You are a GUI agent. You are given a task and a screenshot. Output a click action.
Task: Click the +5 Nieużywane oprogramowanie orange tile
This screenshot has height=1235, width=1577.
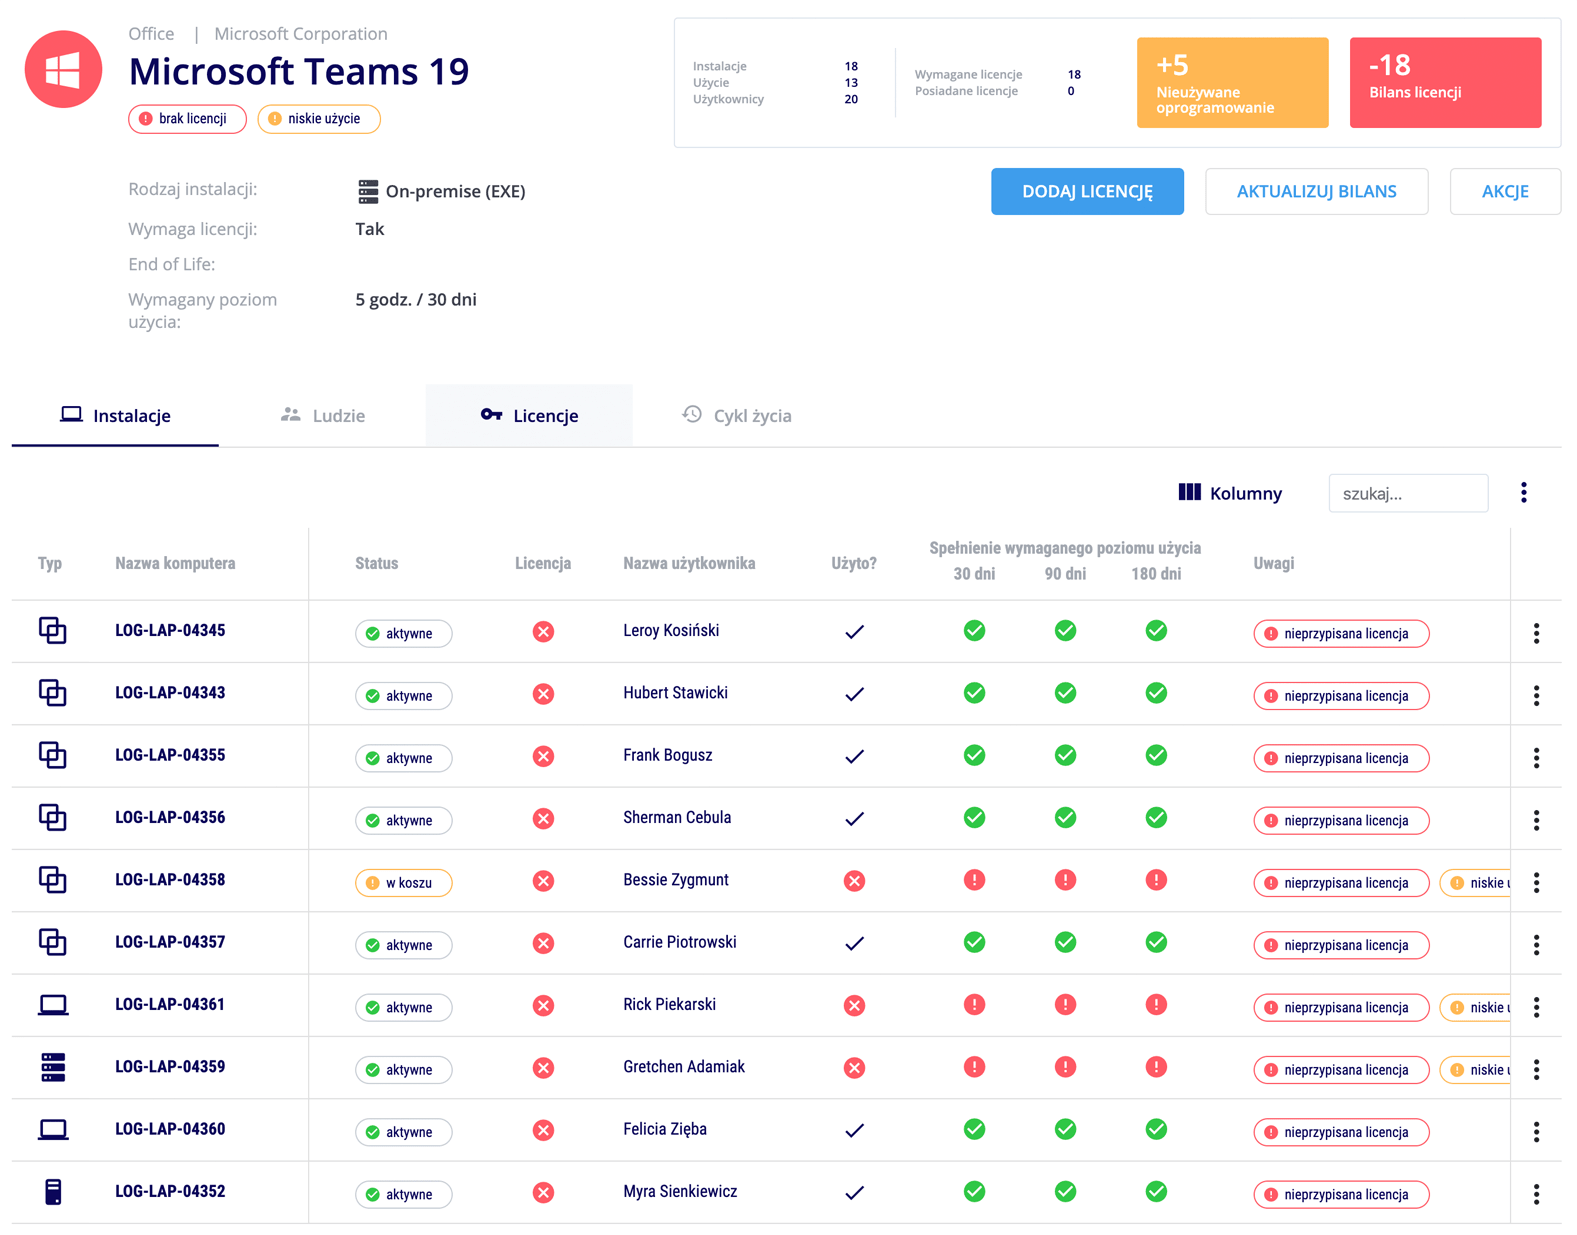pos(1232,83)
